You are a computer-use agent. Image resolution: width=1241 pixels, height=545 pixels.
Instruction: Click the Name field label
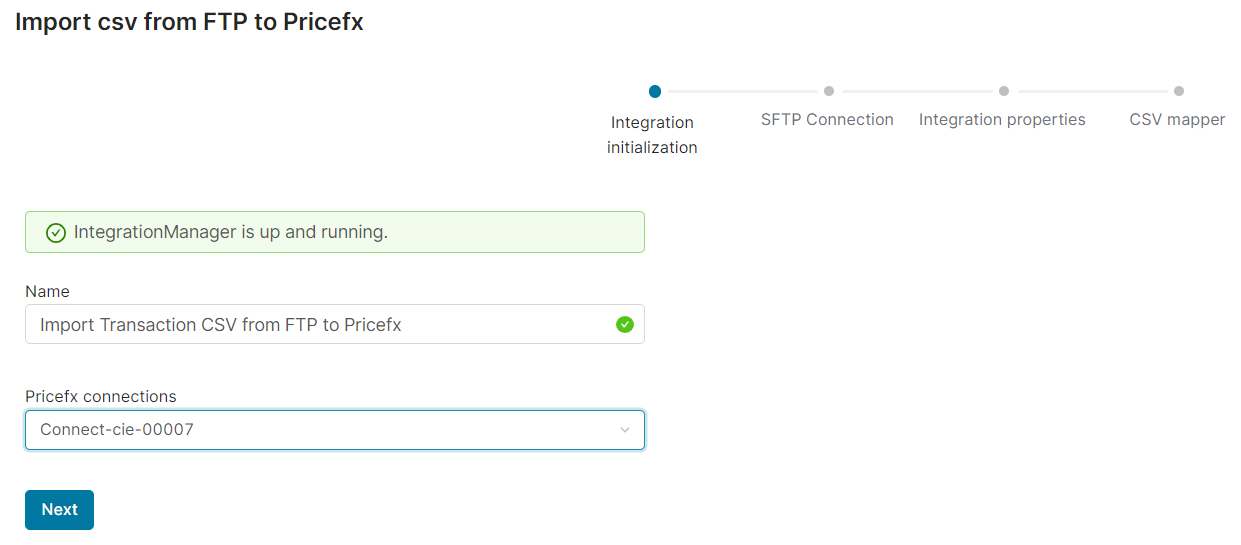[x=47, y=291]
